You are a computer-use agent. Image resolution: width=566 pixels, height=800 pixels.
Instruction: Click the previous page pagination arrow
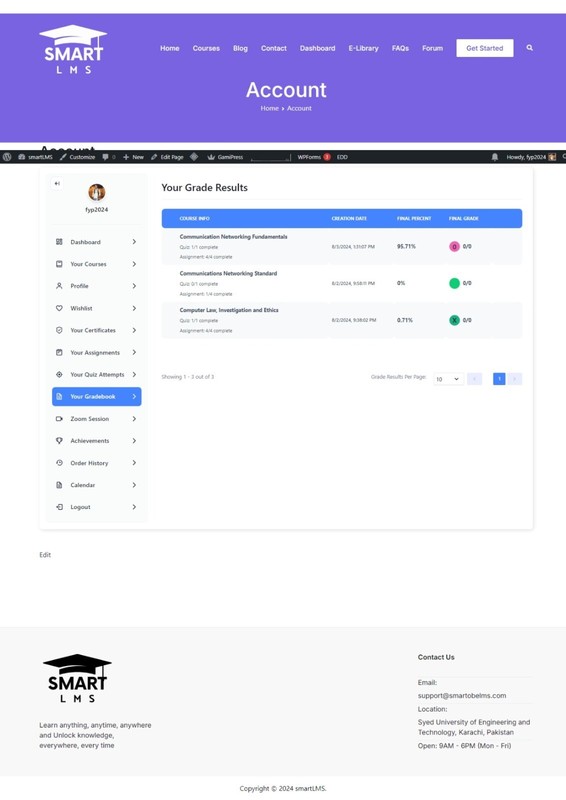pyautogui.click(x=474, y=379)
